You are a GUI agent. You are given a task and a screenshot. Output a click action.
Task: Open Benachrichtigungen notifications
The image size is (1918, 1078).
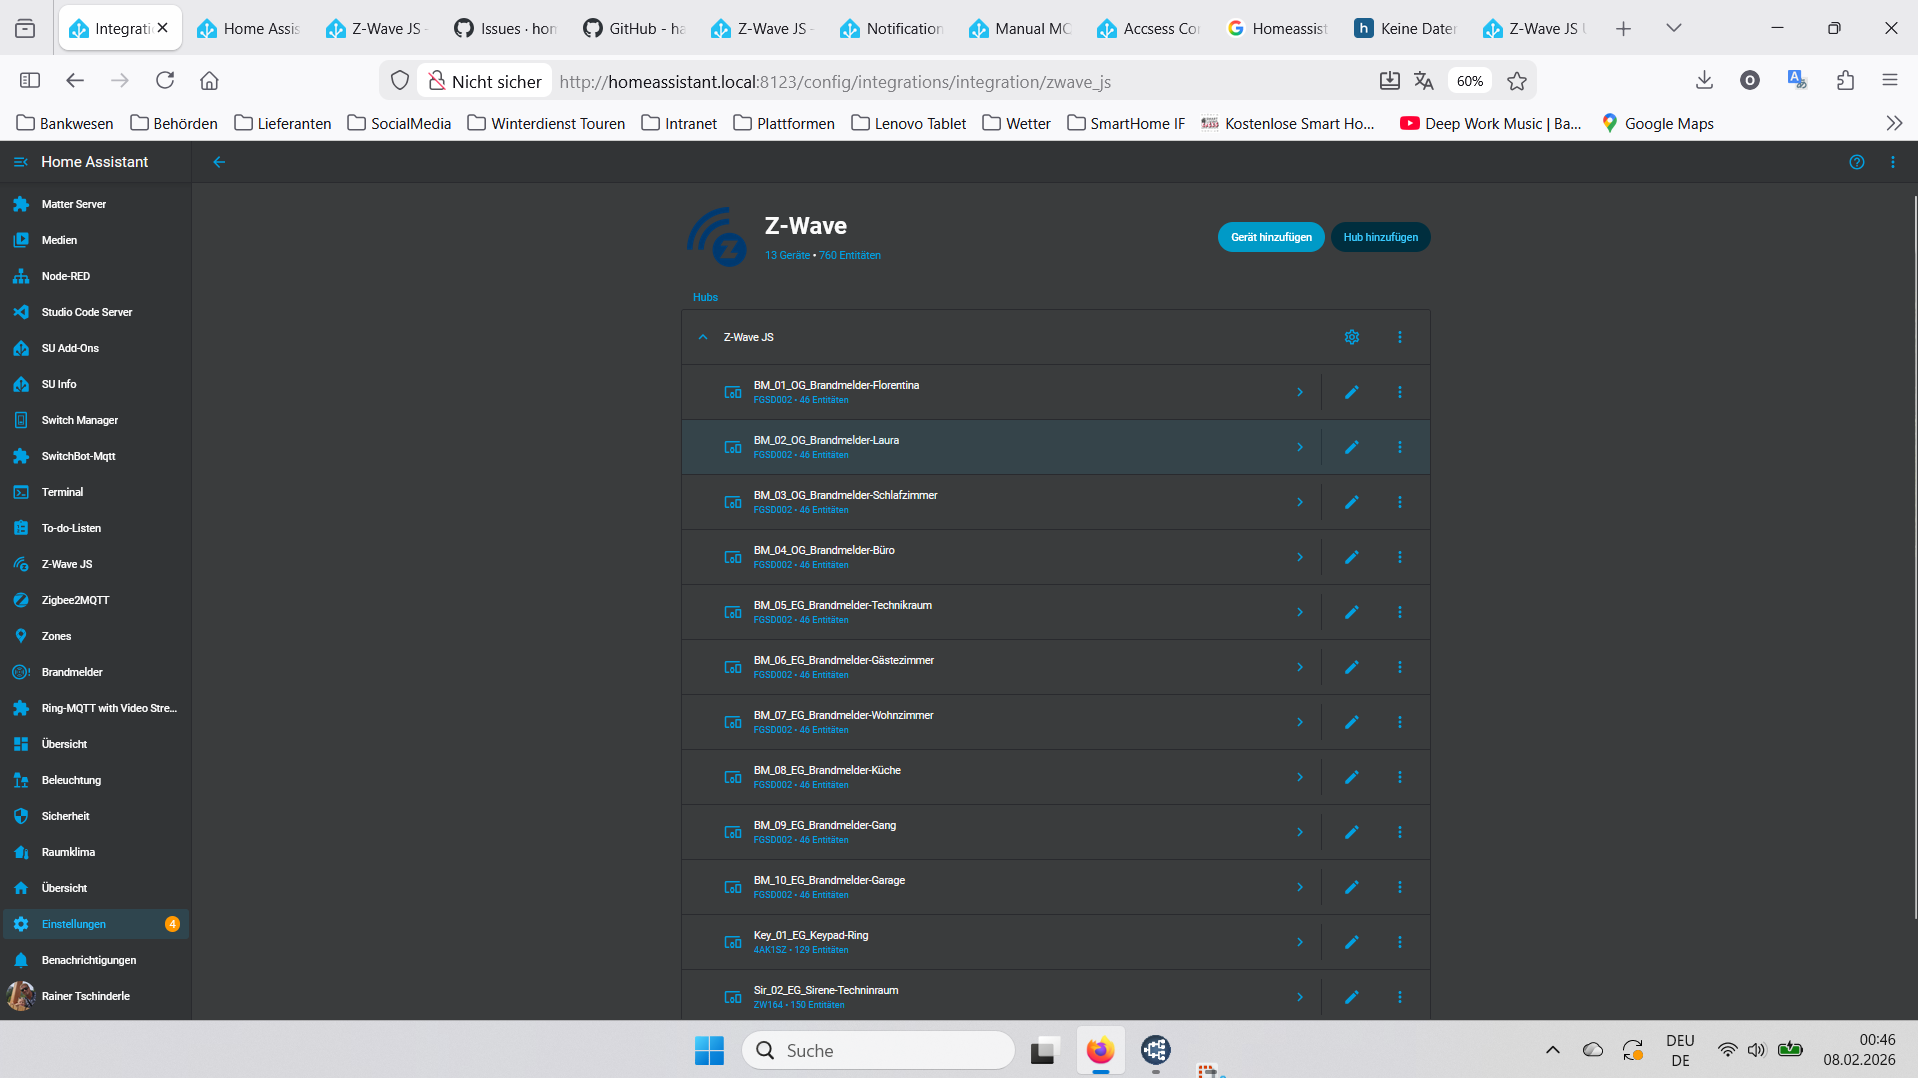pyautogui.click(x=96, y=960)
